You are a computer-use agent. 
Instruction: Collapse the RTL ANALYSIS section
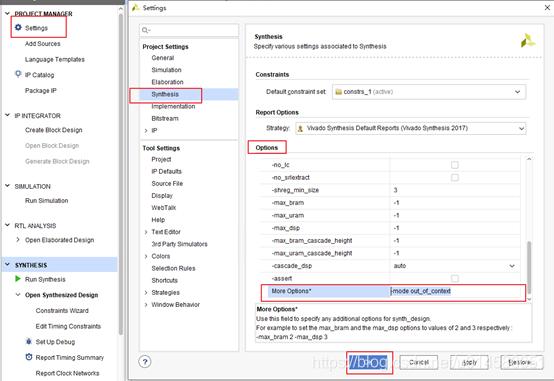pos(7,225)
